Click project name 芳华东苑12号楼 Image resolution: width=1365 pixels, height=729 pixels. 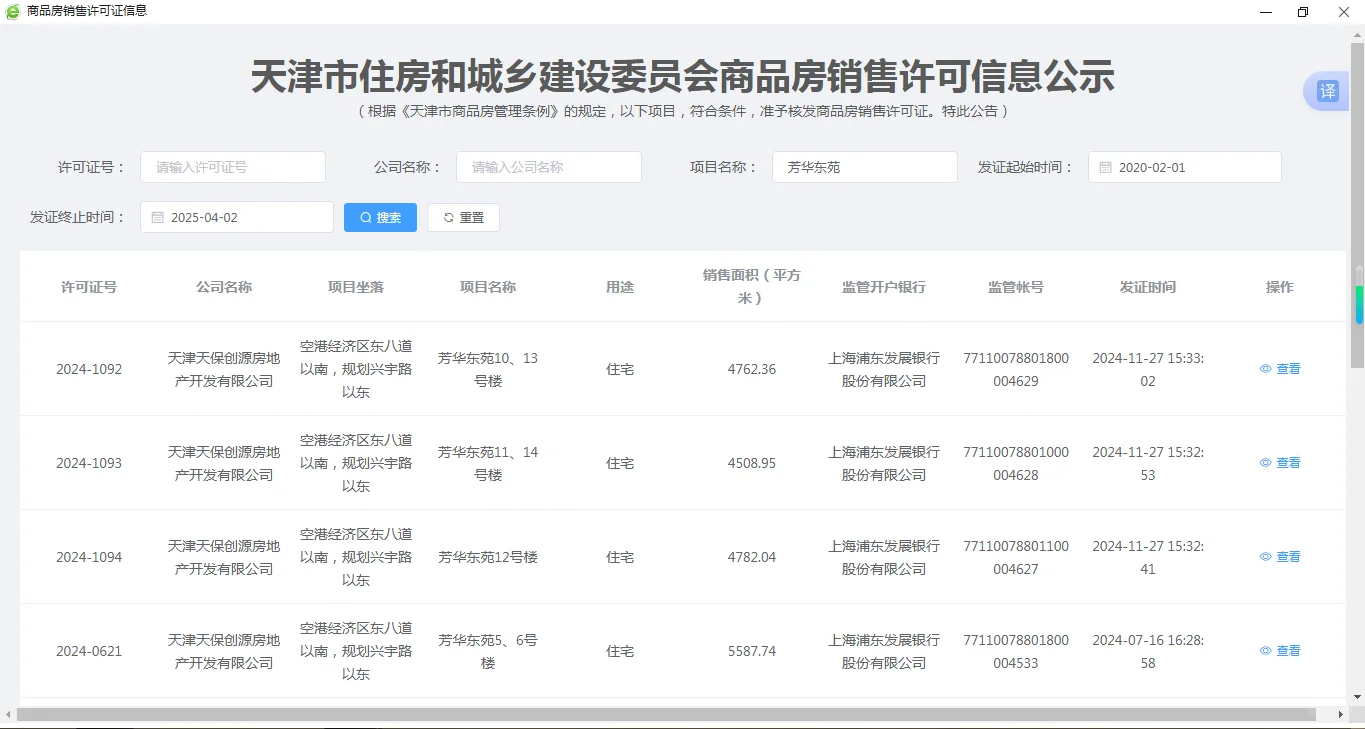[x=488, y=557]
